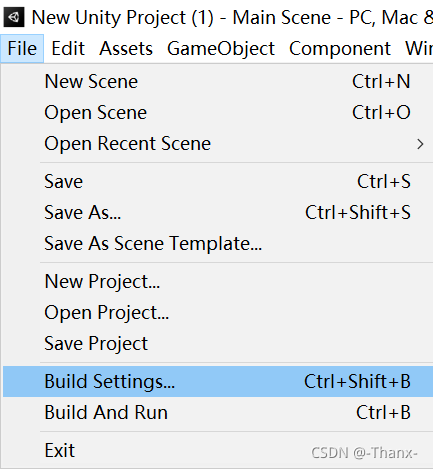Screen dimensions: 433x469
Task: Choose the Open Scene entry
Action: pos(218,112)
